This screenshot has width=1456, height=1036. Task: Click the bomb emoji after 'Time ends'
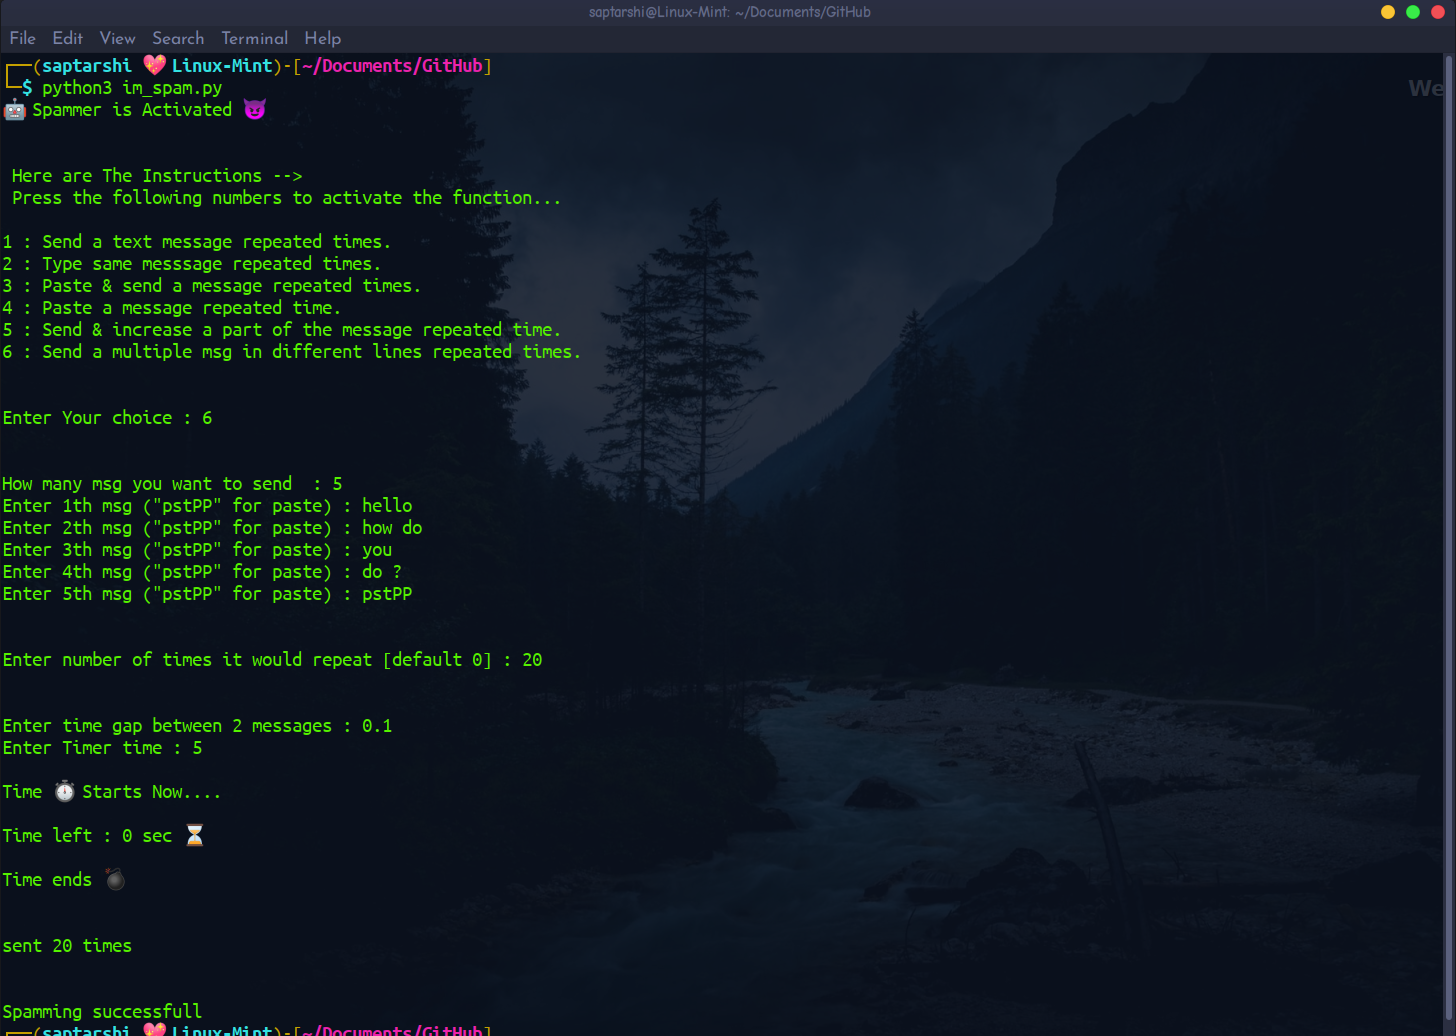point(115,880)
